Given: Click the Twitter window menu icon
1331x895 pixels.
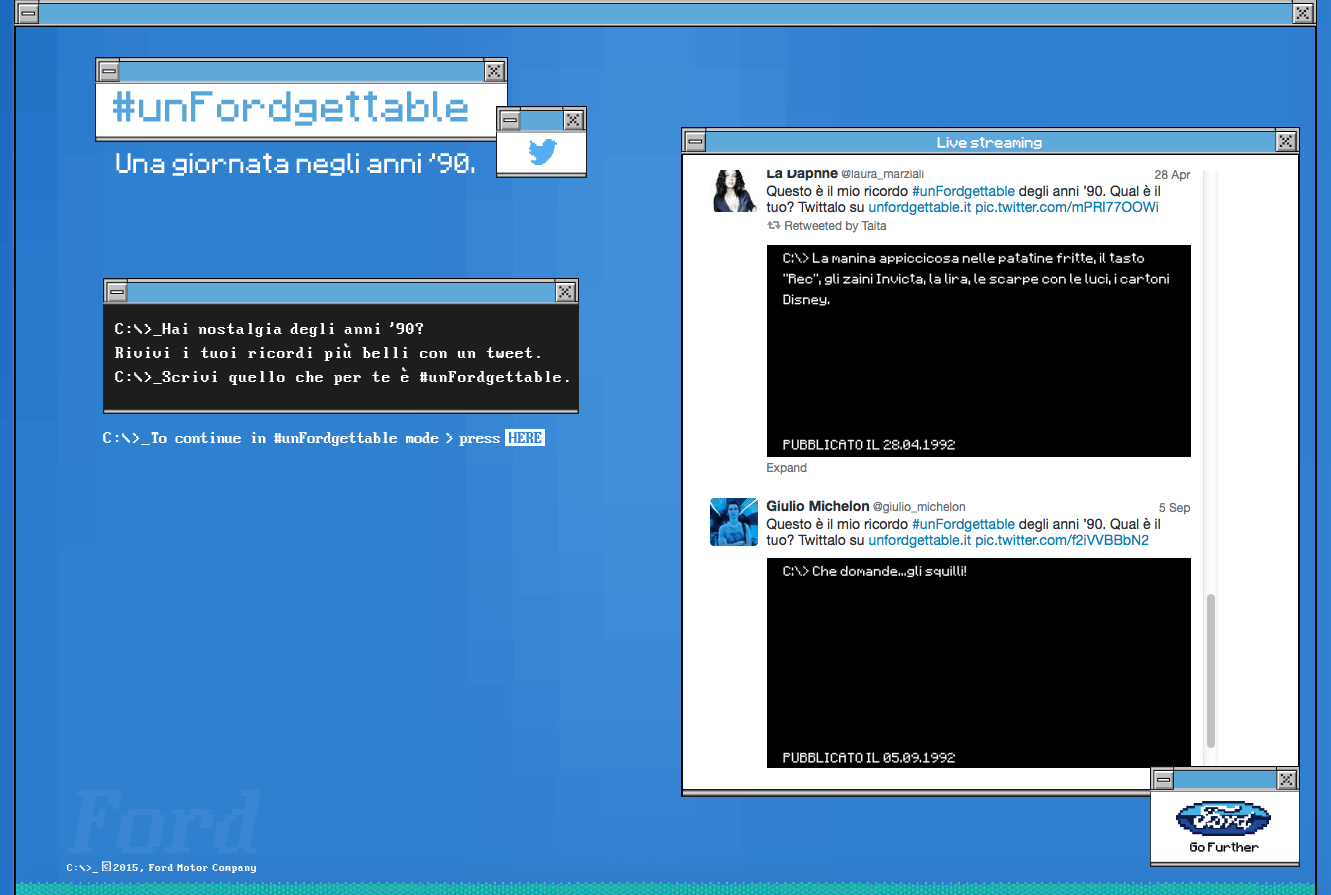Looking at the screenshot, I should tap(510, 120).
